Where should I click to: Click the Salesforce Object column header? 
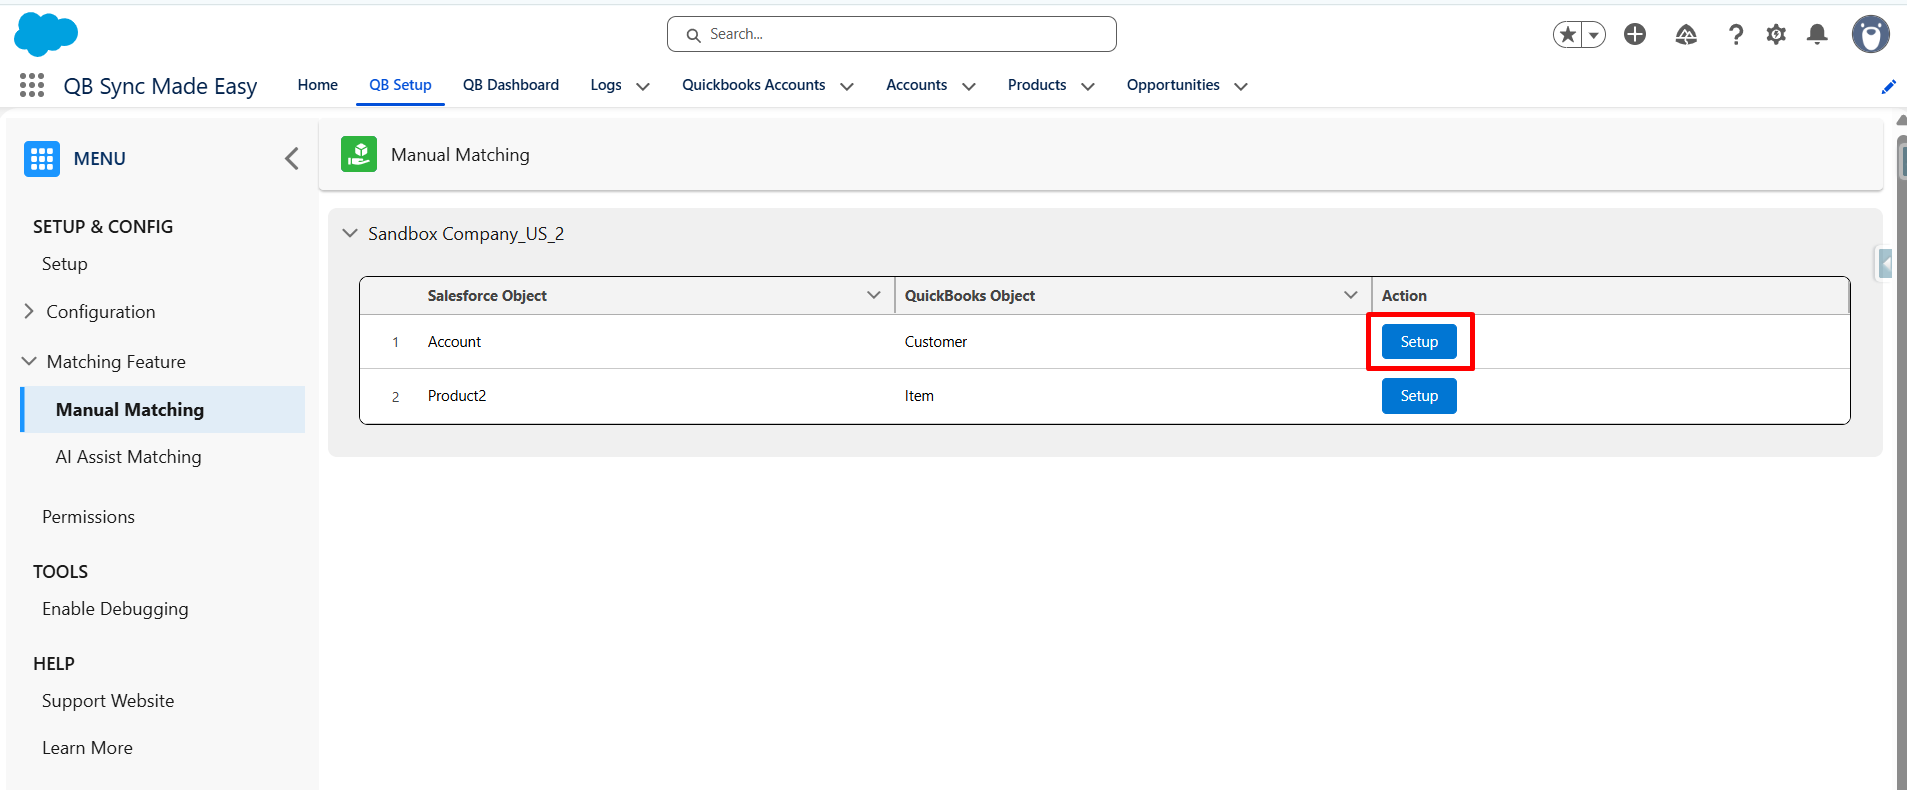tap(487, 296)
